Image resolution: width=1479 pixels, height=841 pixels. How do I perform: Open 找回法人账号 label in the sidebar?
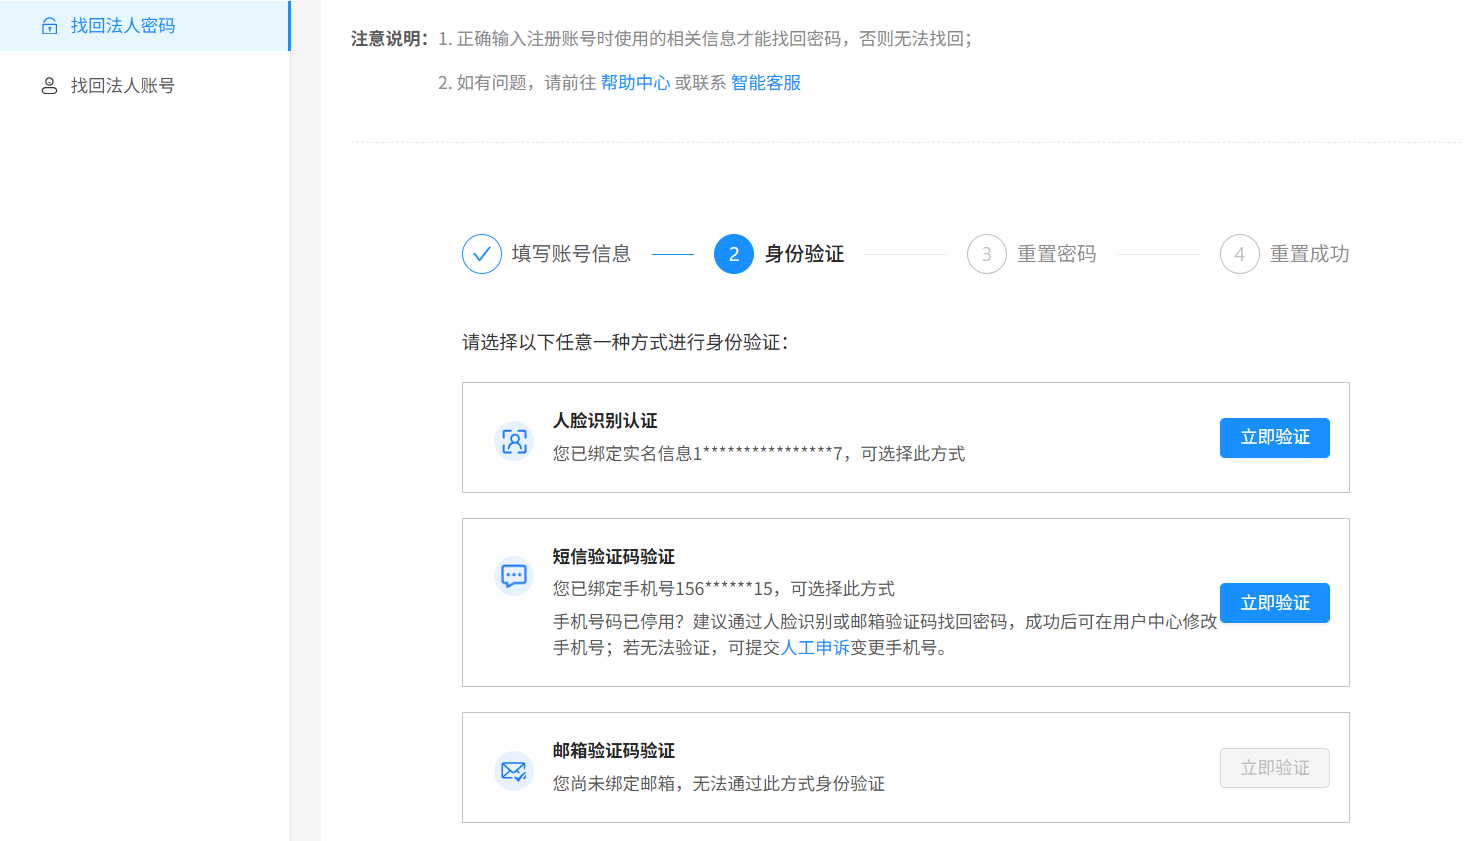coord(122,86)
